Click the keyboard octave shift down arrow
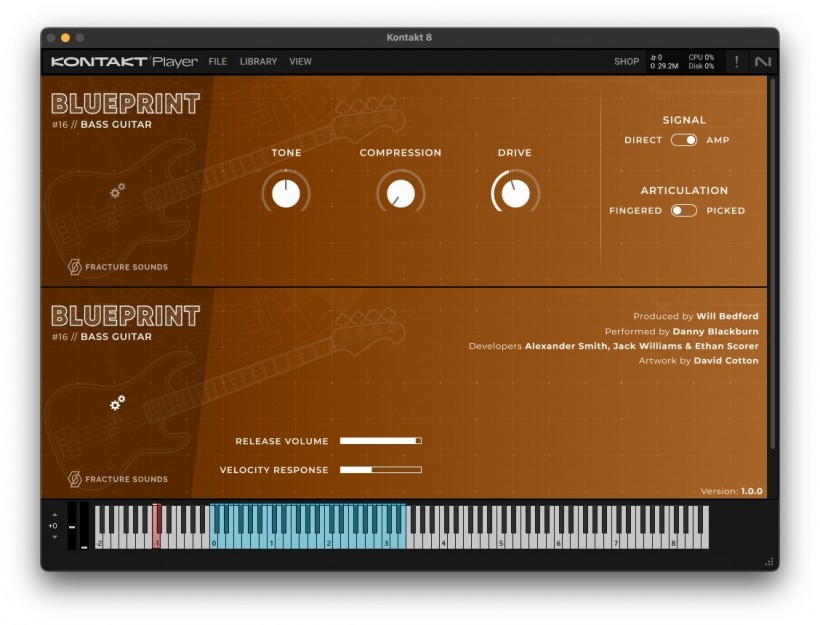Viewport: 820px width, 625px height. click(54, 537)
